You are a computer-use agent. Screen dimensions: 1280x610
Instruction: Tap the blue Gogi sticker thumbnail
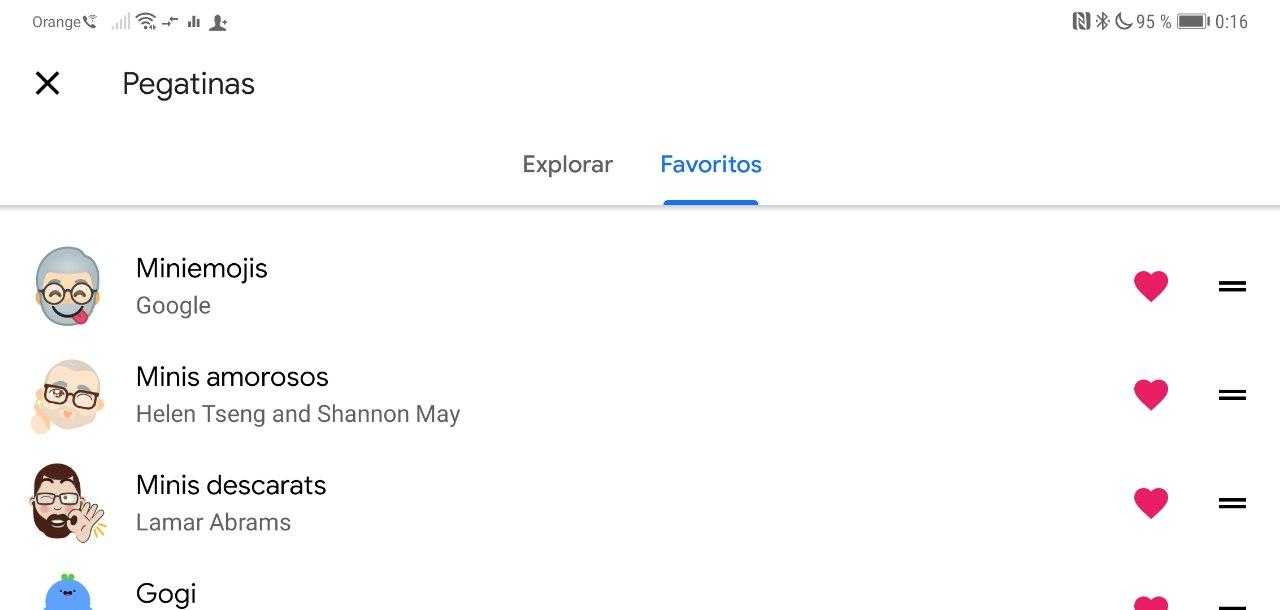click(x=68, y=594)
